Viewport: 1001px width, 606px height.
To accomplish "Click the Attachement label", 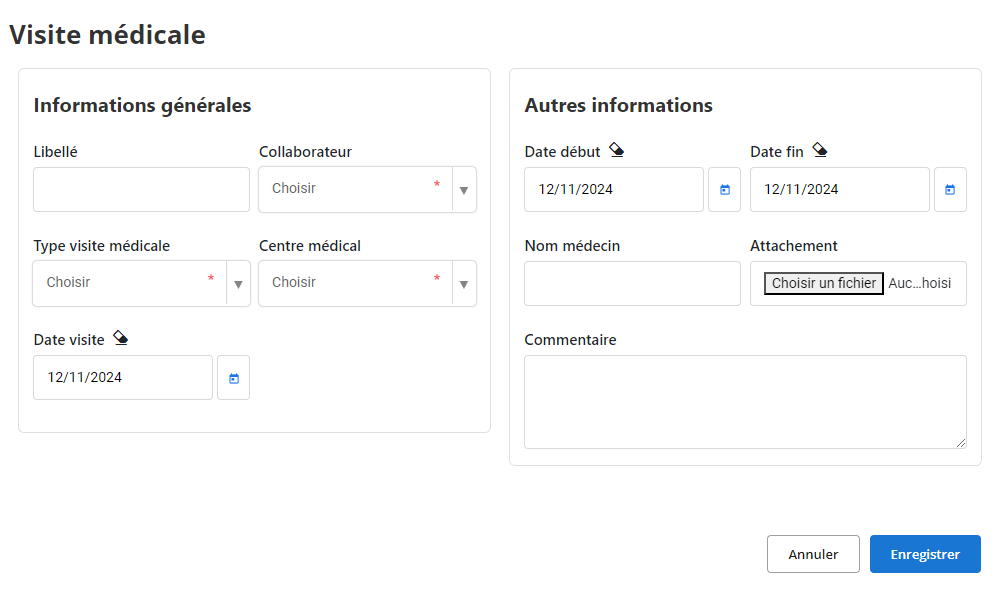I will point(794,246).
